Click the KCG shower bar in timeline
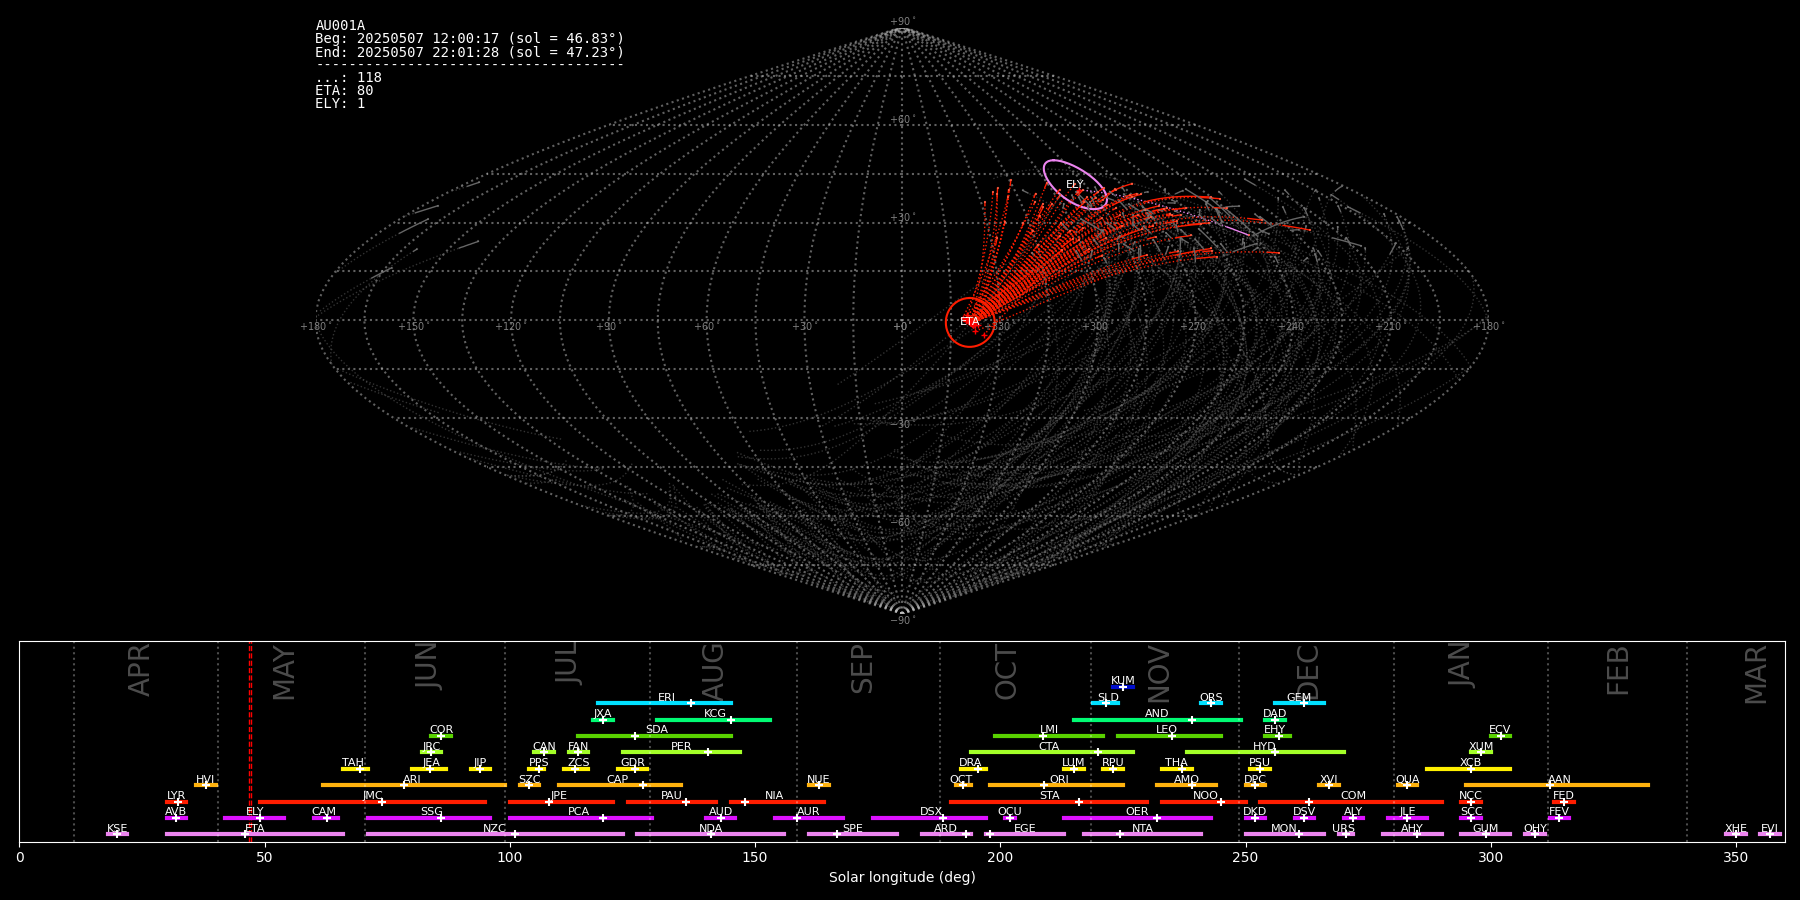Image resolution: width=1800 pixels, height=900 pixels. tap(713, 719)
